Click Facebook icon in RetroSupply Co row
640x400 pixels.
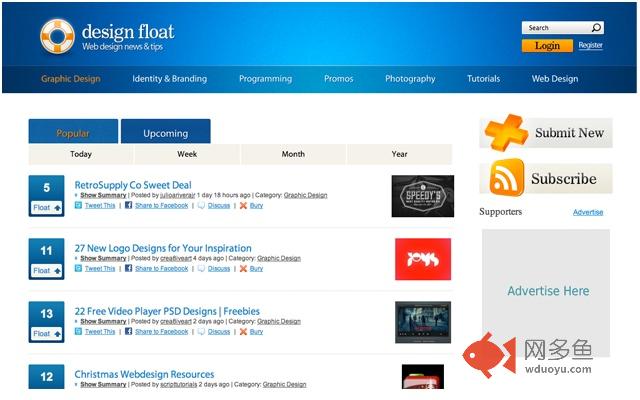[128, 205]
